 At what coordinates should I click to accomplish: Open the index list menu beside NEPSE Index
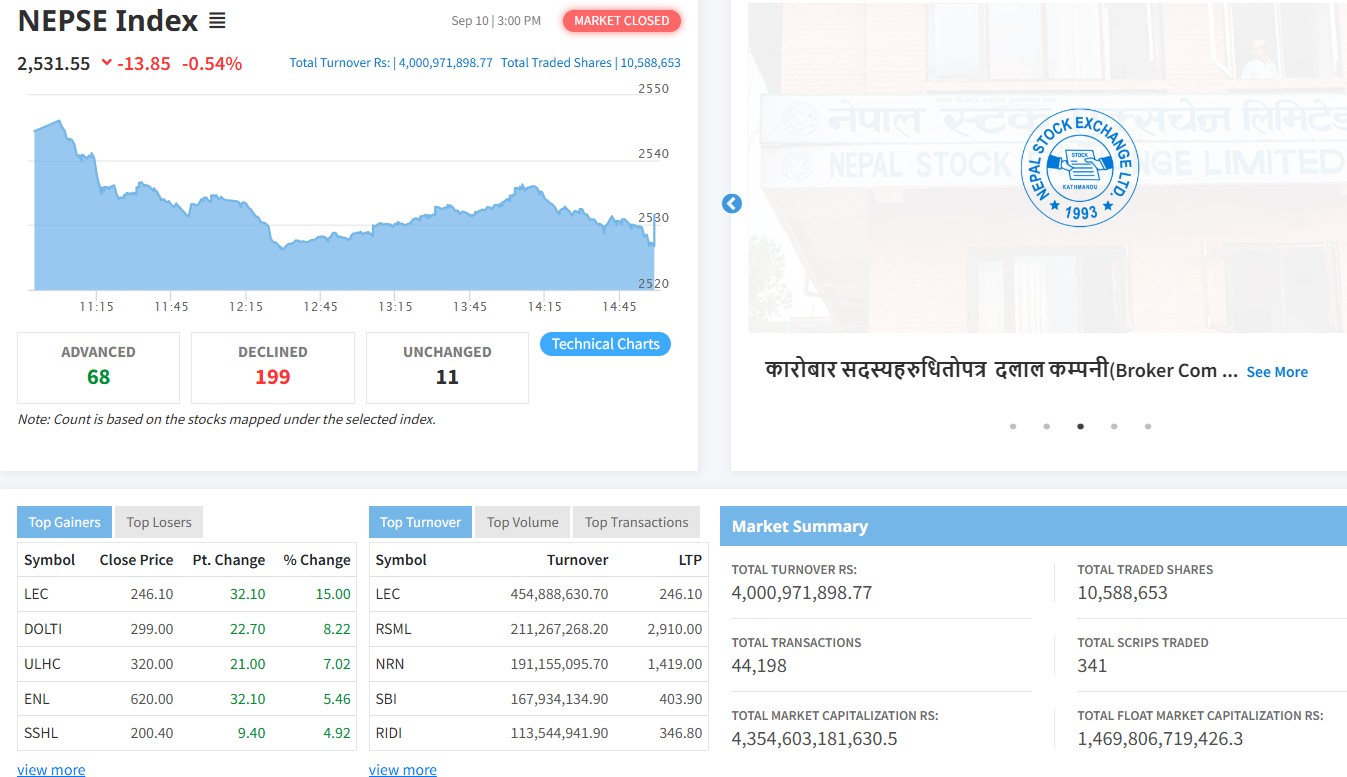point(217,21)
